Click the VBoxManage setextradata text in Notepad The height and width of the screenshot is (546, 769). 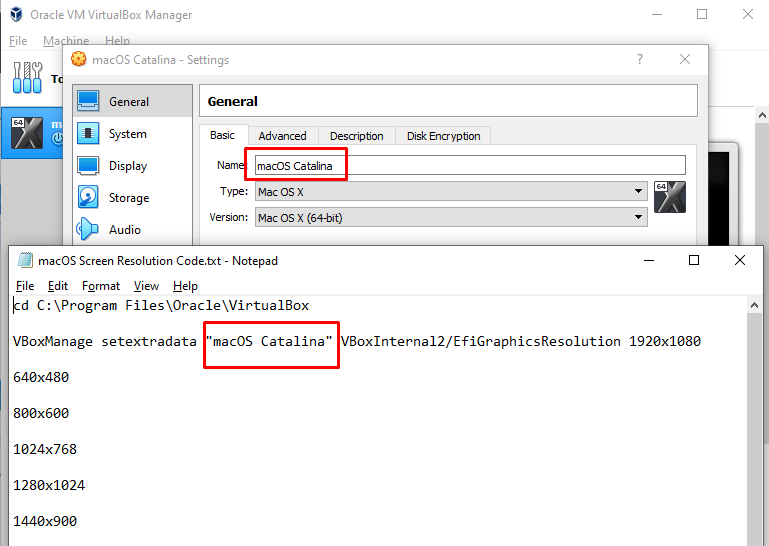pyautogui.click(x=104, y=341)
